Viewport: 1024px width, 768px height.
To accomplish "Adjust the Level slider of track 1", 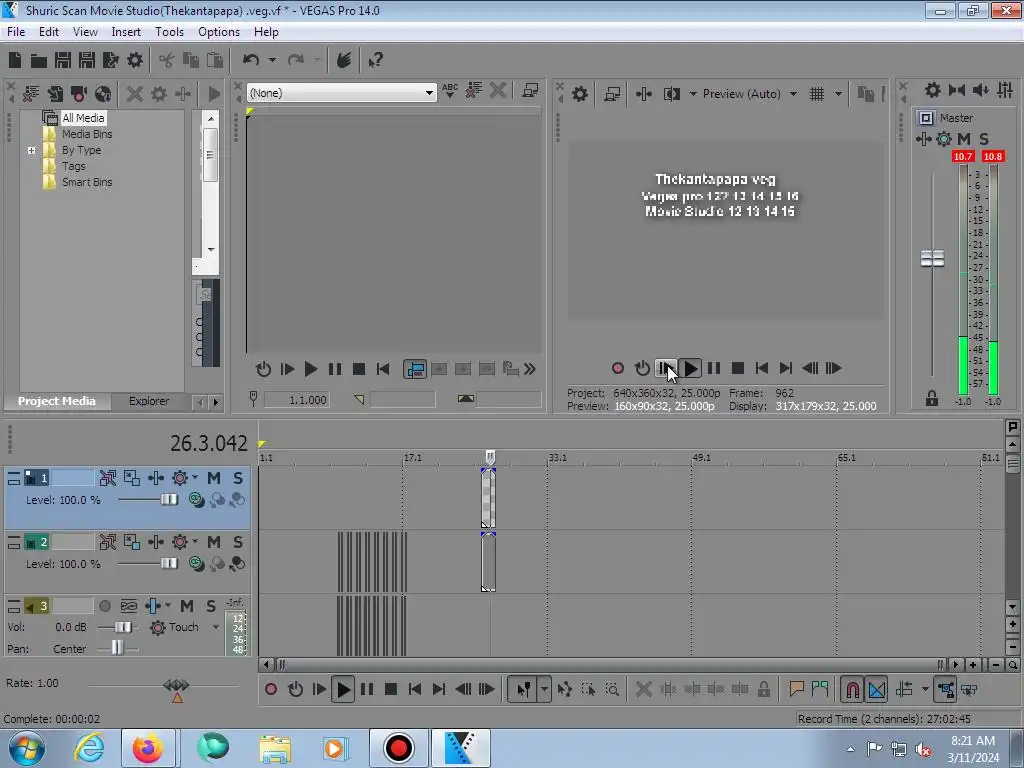I will click(169, 500).
